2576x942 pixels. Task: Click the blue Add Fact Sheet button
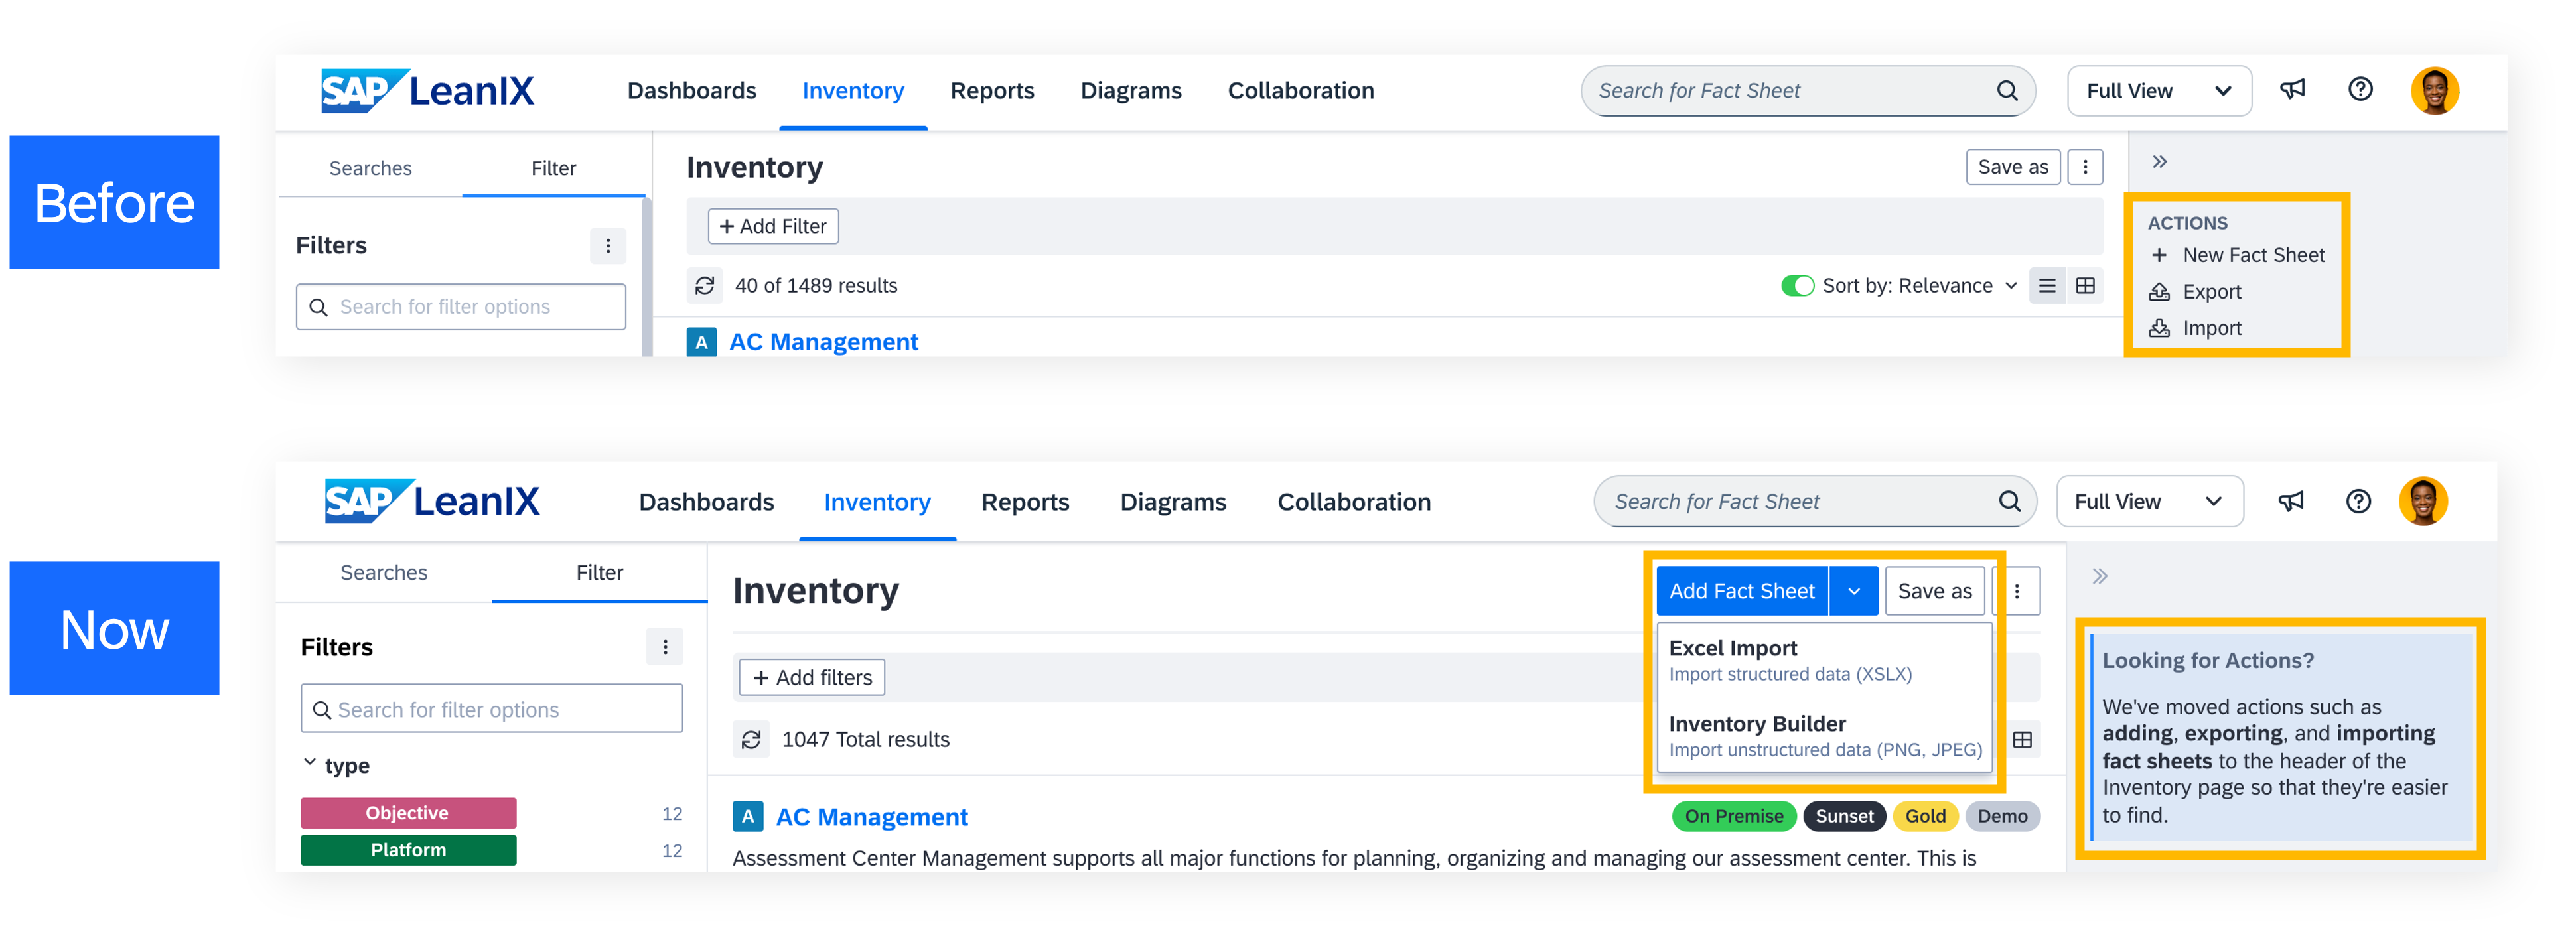(x=1741, y=591)
